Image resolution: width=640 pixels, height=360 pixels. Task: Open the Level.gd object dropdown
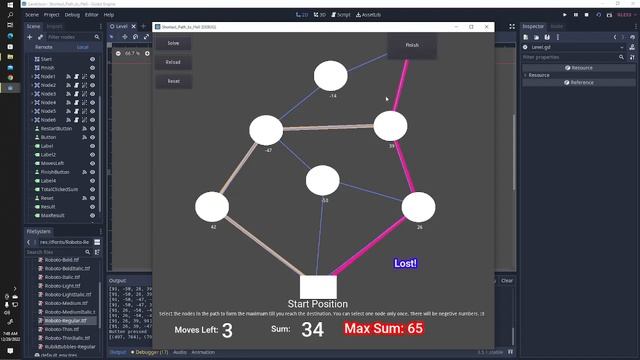[622, 47]
